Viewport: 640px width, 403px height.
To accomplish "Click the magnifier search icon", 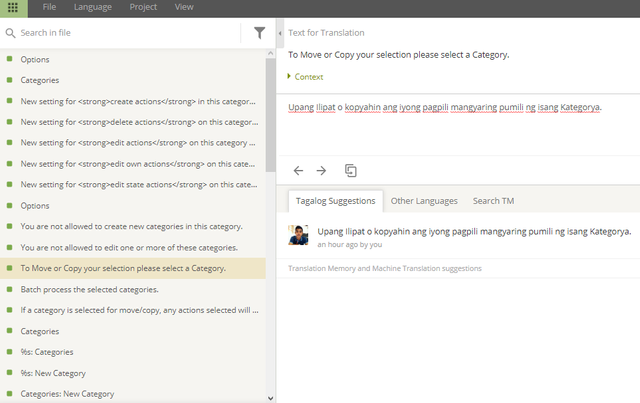I will click(10, 33).
